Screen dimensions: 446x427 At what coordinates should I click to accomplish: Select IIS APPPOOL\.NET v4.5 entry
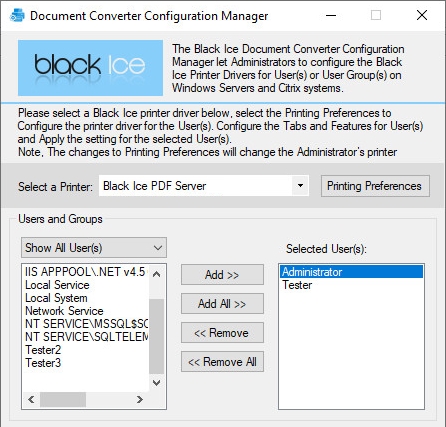point(85,272)
